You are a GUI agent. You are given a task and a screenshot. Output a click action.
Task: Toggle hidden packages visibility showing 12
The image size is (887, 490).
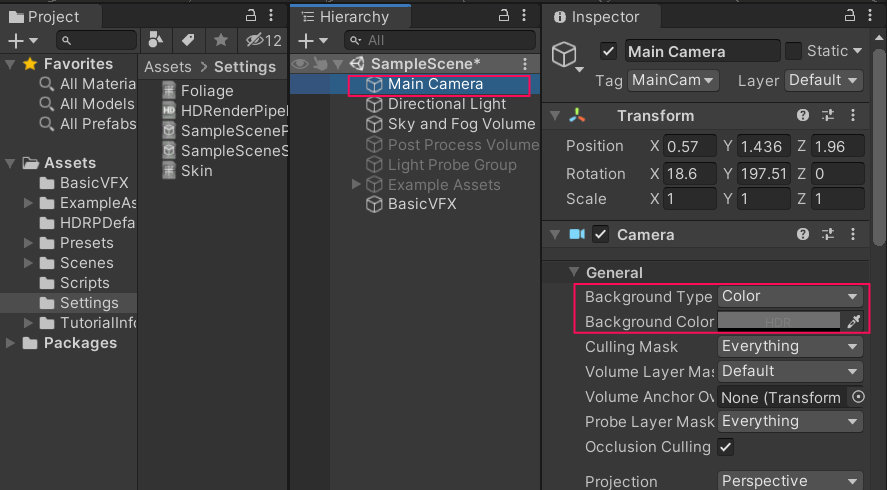click(264, 40)
